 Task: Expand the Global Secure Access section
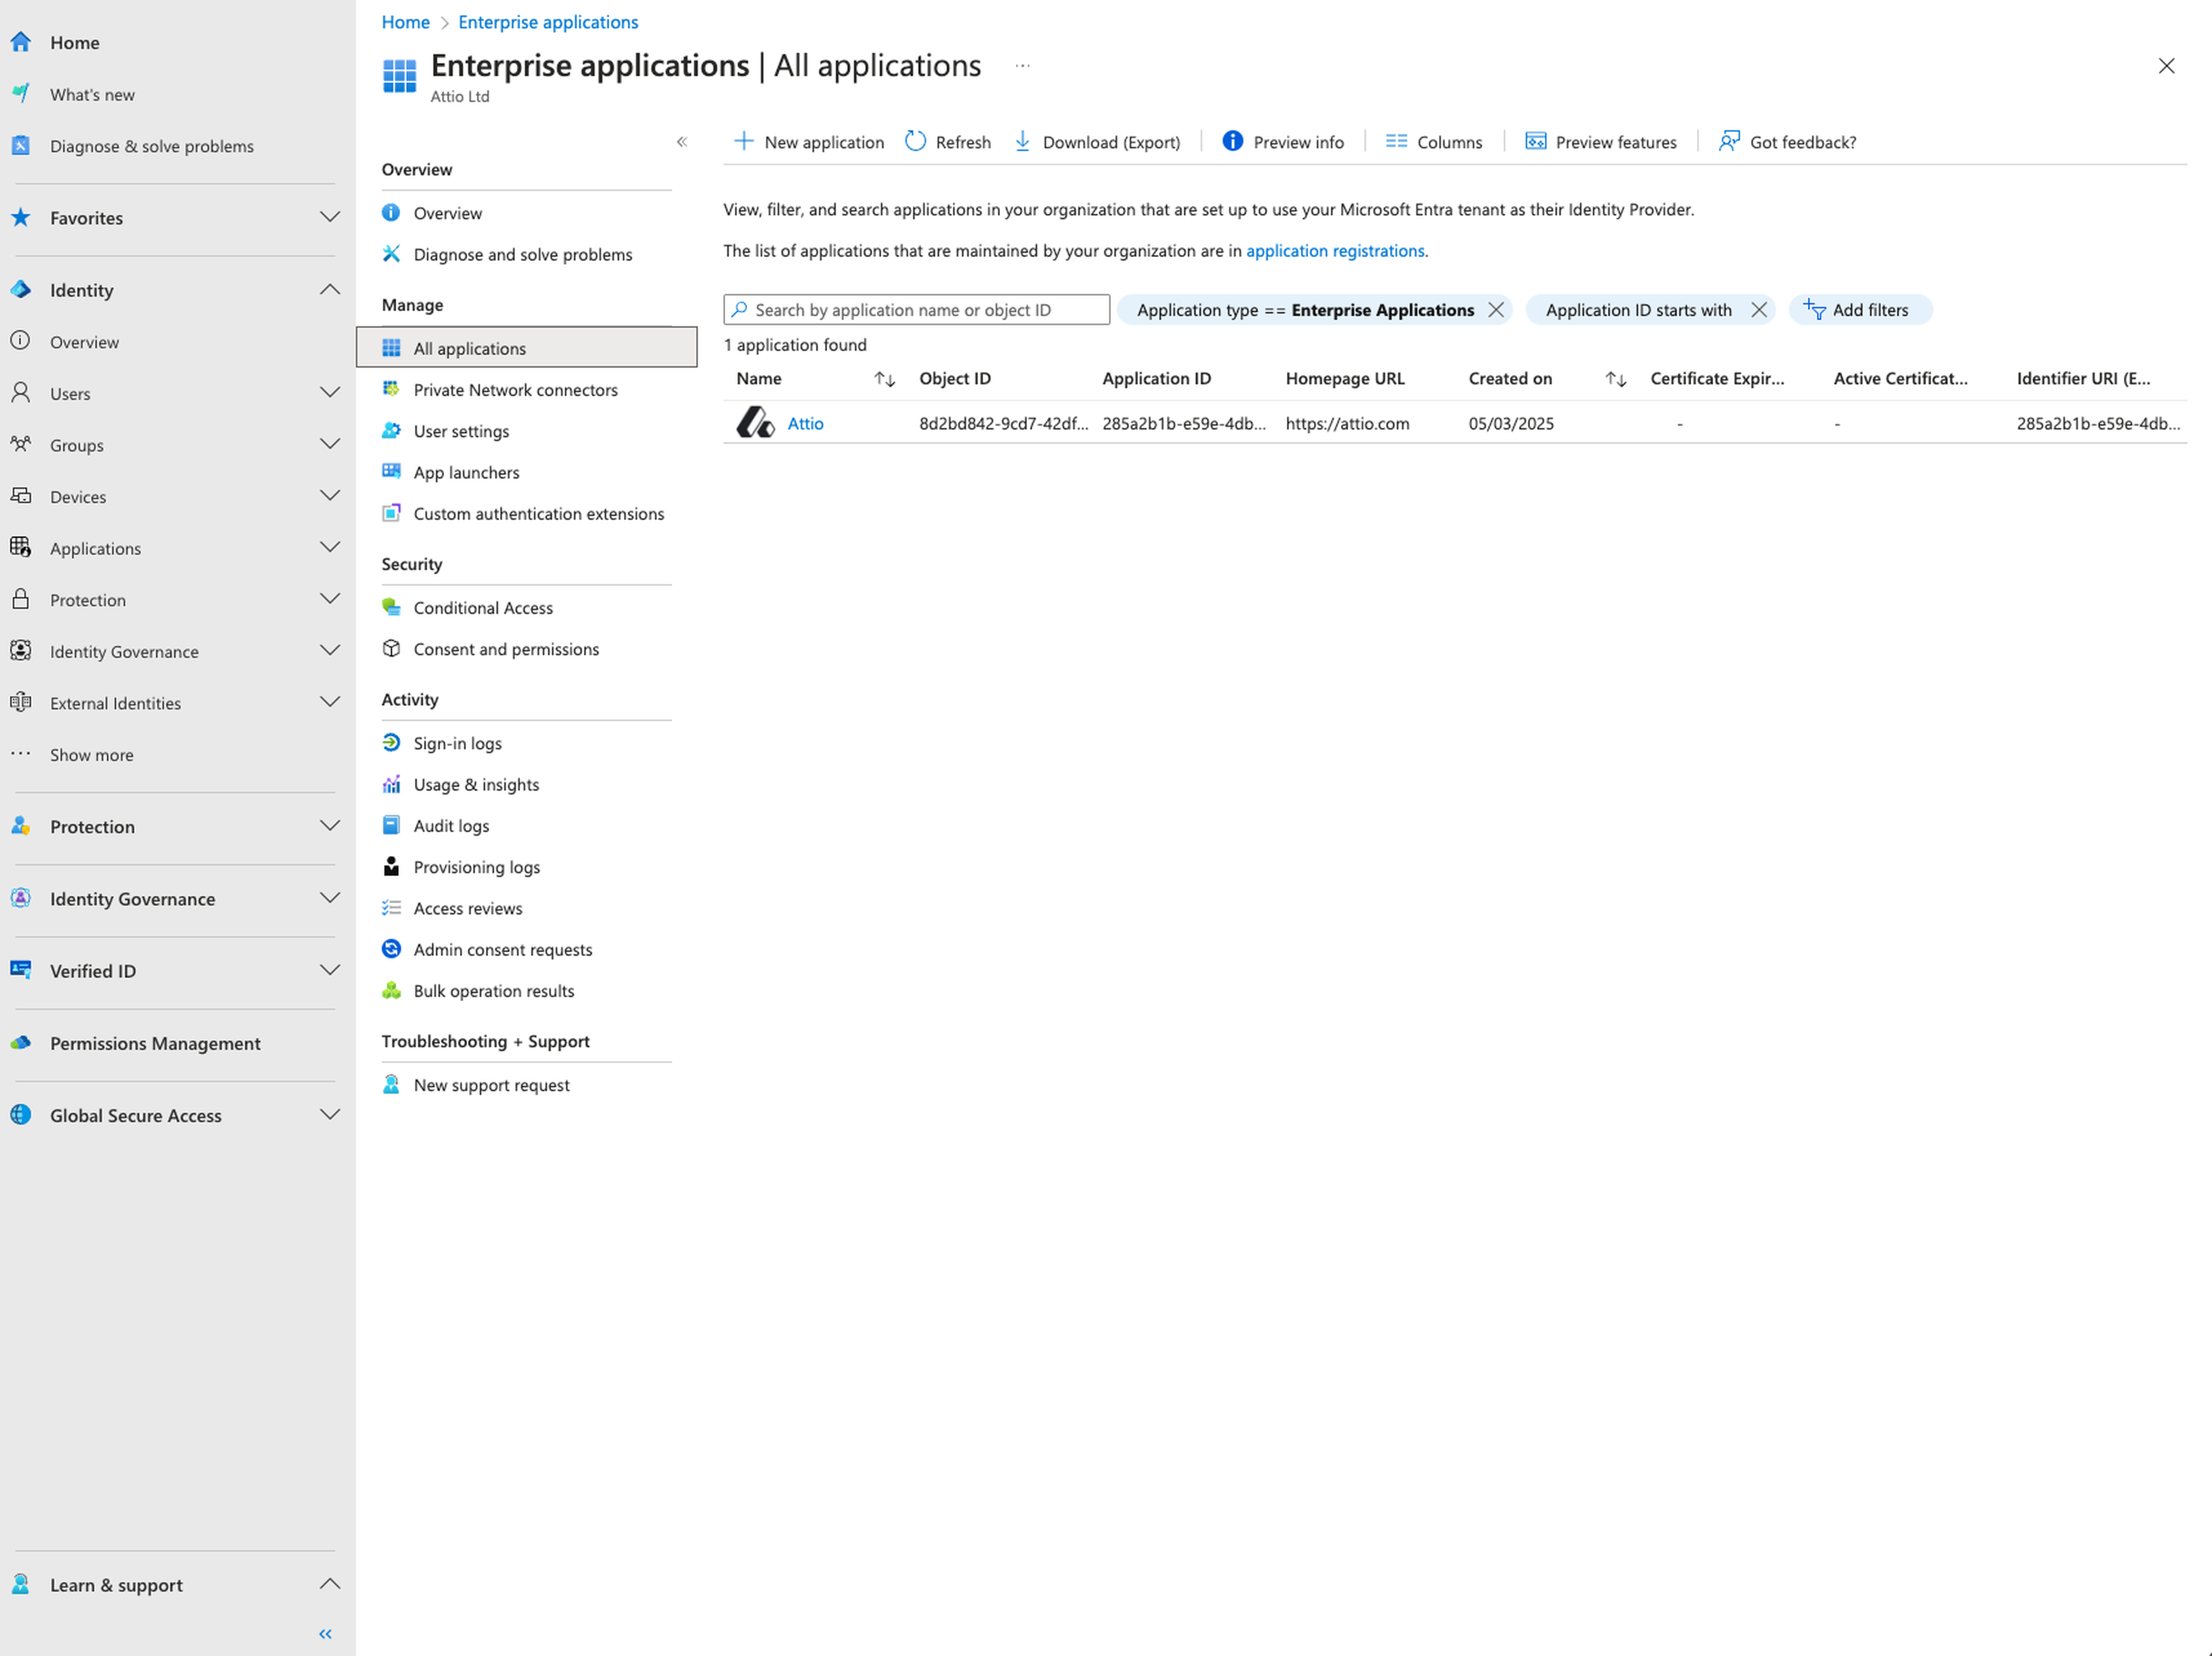pos(329,1115)
